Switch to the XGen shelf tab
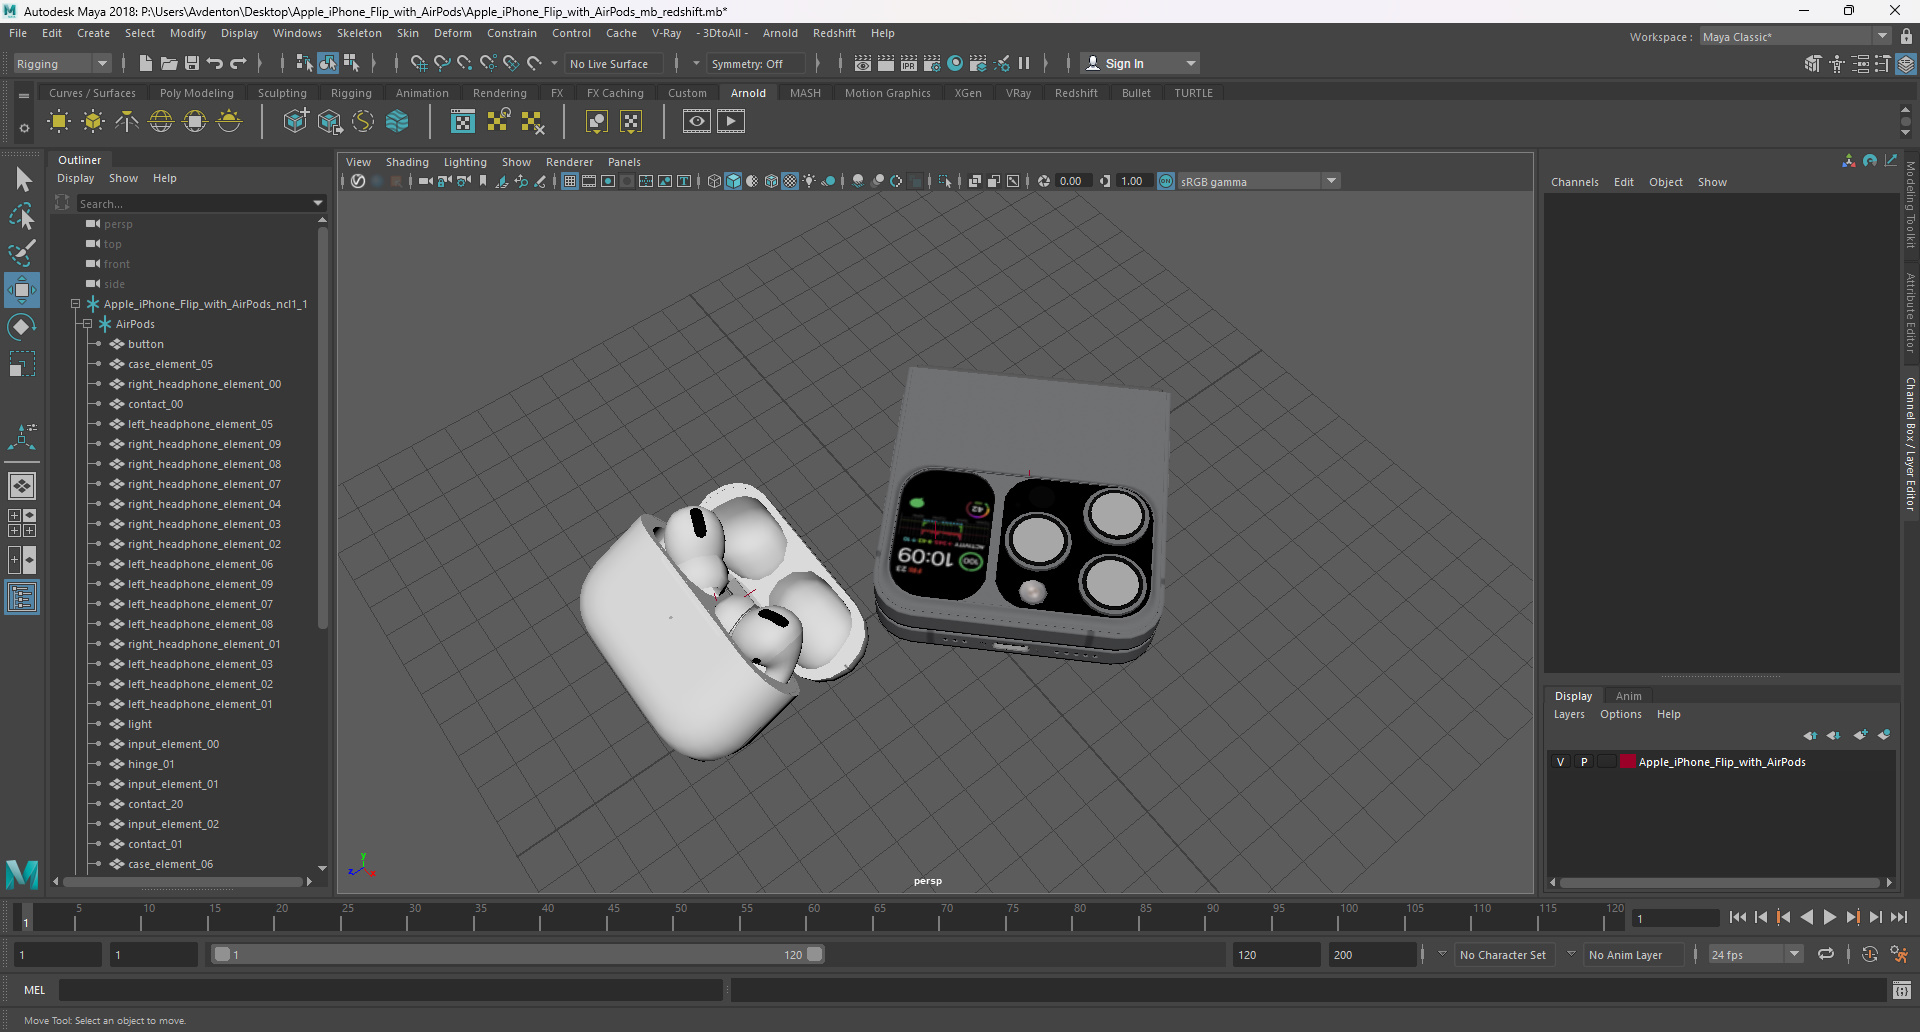The image size is (1920, 1032). coord(968,93)
